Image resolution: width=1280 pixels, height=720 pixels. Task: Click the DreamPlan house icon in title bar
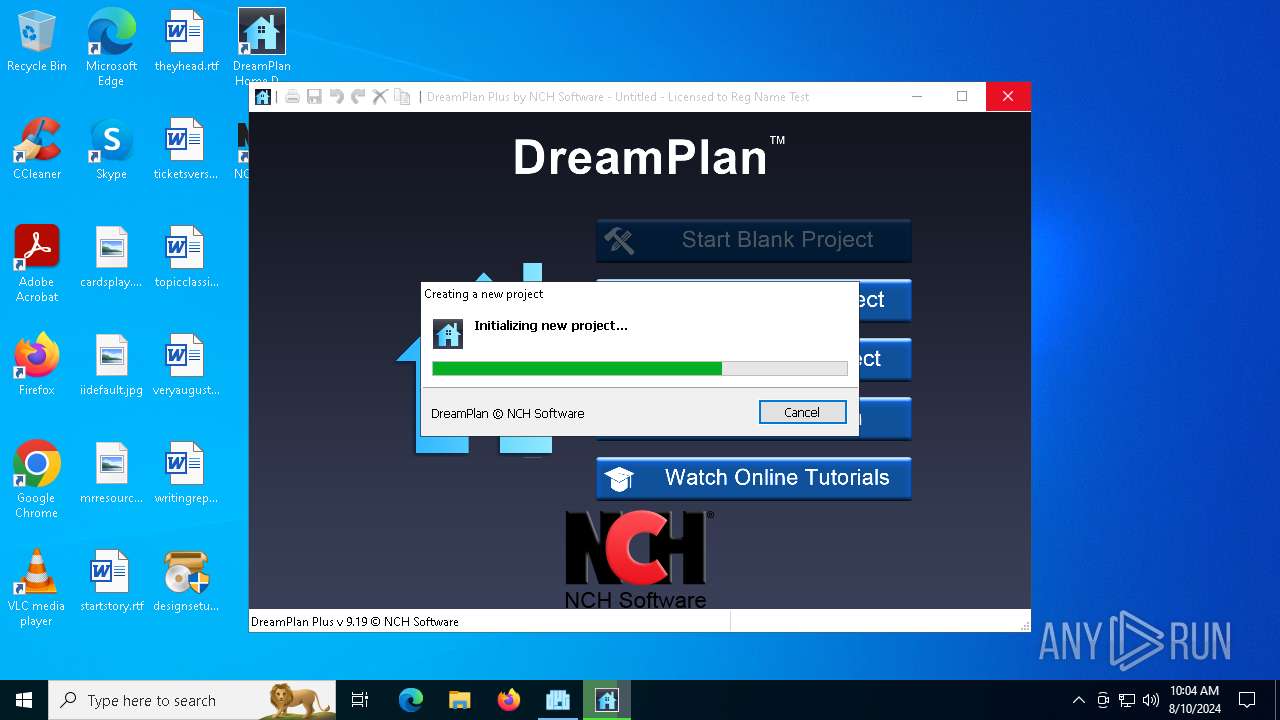point(262,97)
